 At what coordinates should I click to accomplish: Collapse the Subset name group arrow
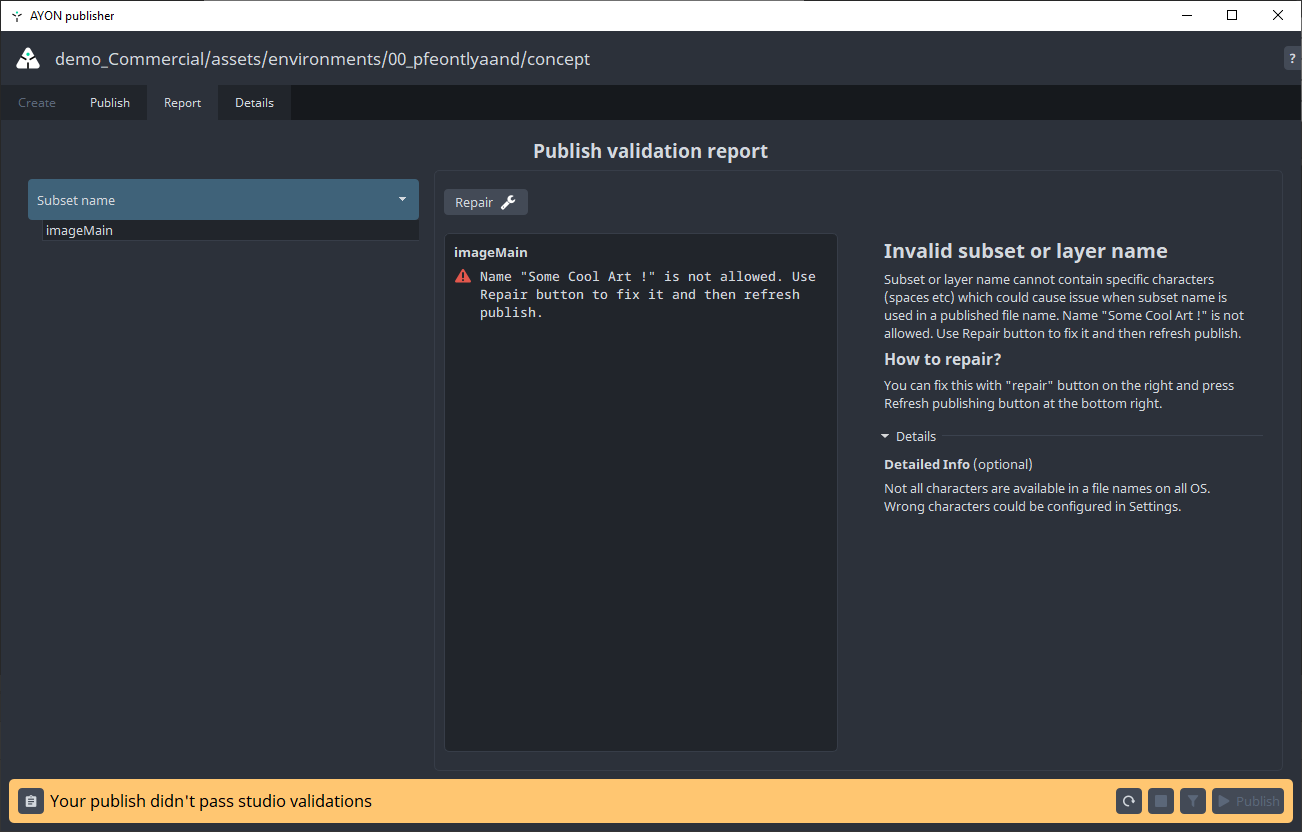(x=402, y=199)
